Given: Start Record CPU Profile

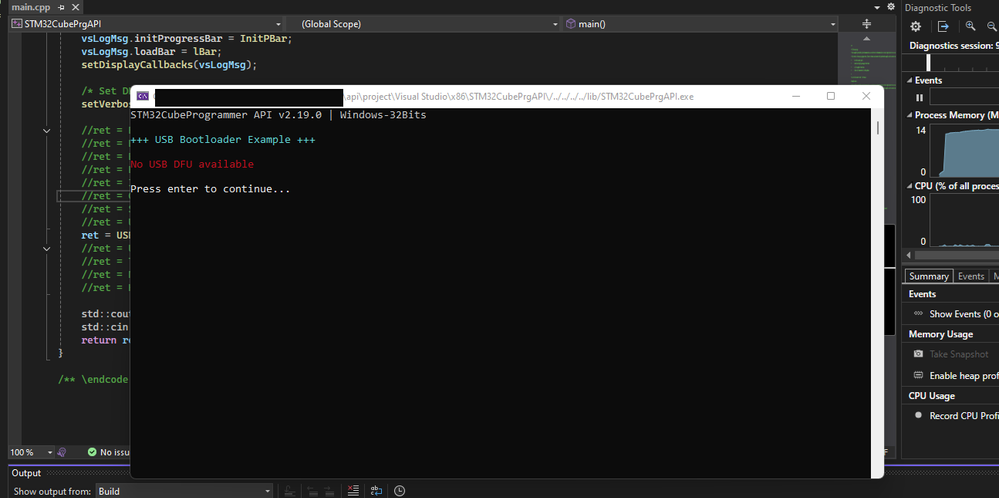Looking at the screenshot, I should coord(963,416).
